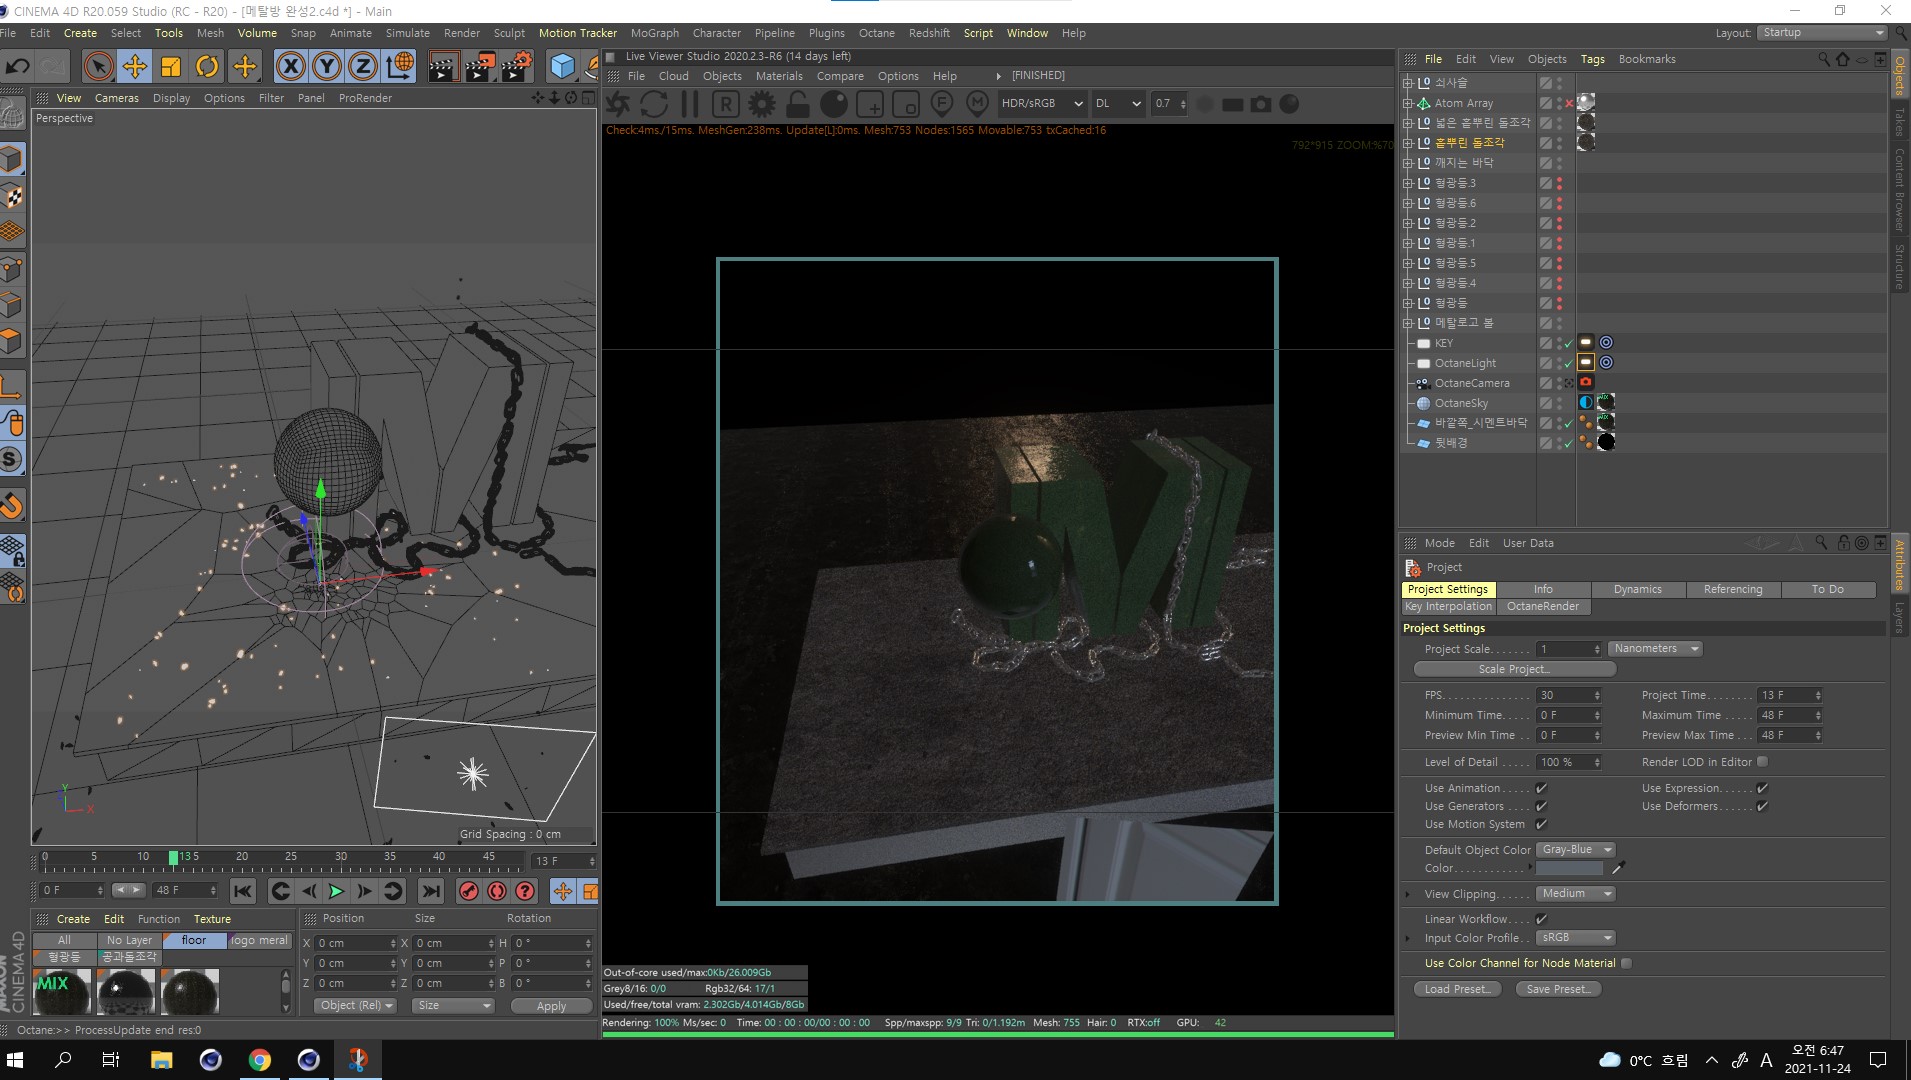Click pick focus F icon

point(941,104)
